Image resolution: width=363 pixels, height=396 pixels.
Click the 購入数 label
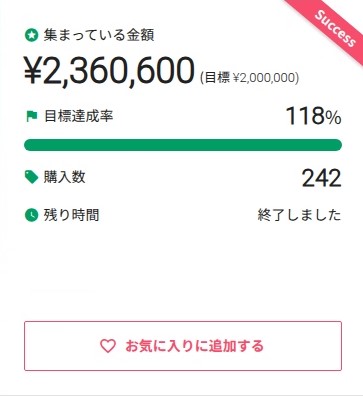(65, 177)
